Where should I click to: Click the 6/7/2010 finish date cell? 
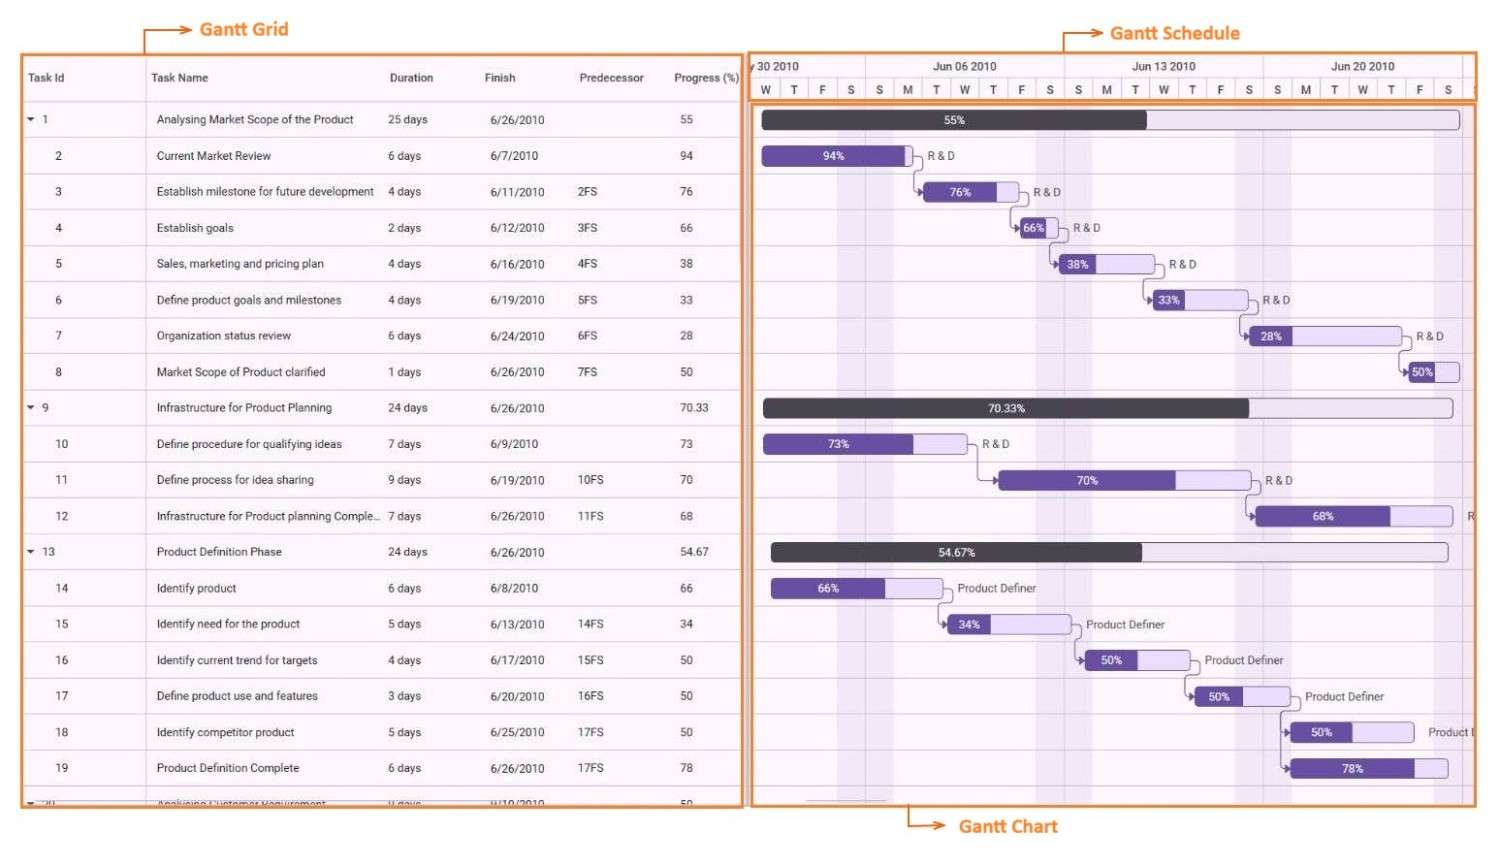(514, 156)
